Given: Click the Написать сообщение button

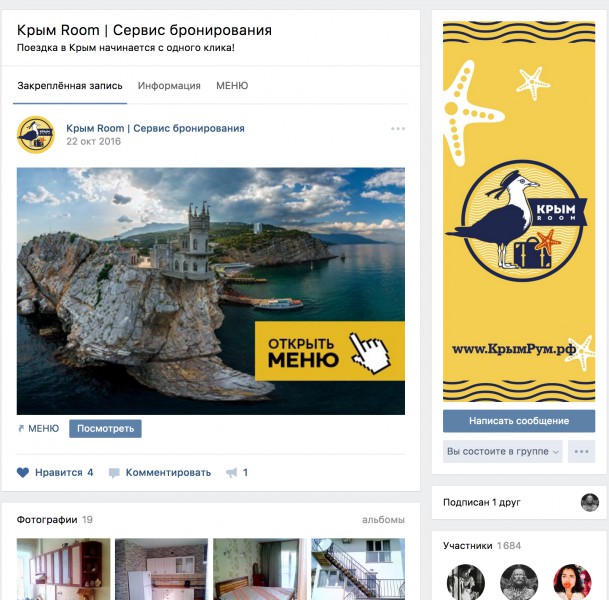Looking at the screenshot, I should point(519,421).
